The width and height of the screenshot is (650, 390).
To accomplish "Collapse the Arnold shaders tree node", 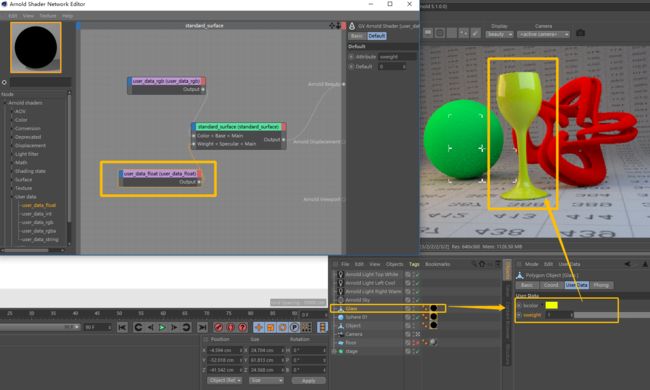I will (5, 103).
